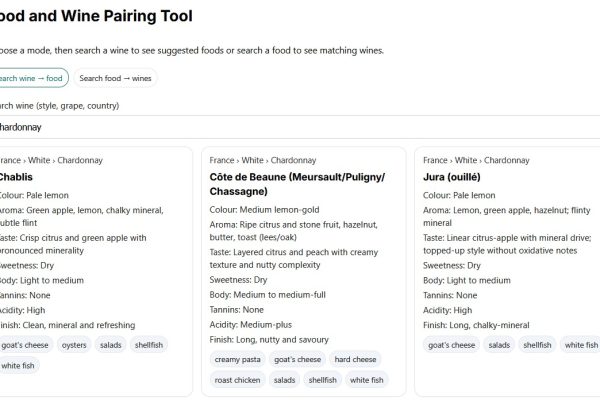600x400 pixels.
Task: Click salads tag in Côte de Beaune card
Action: click(284, 380)
